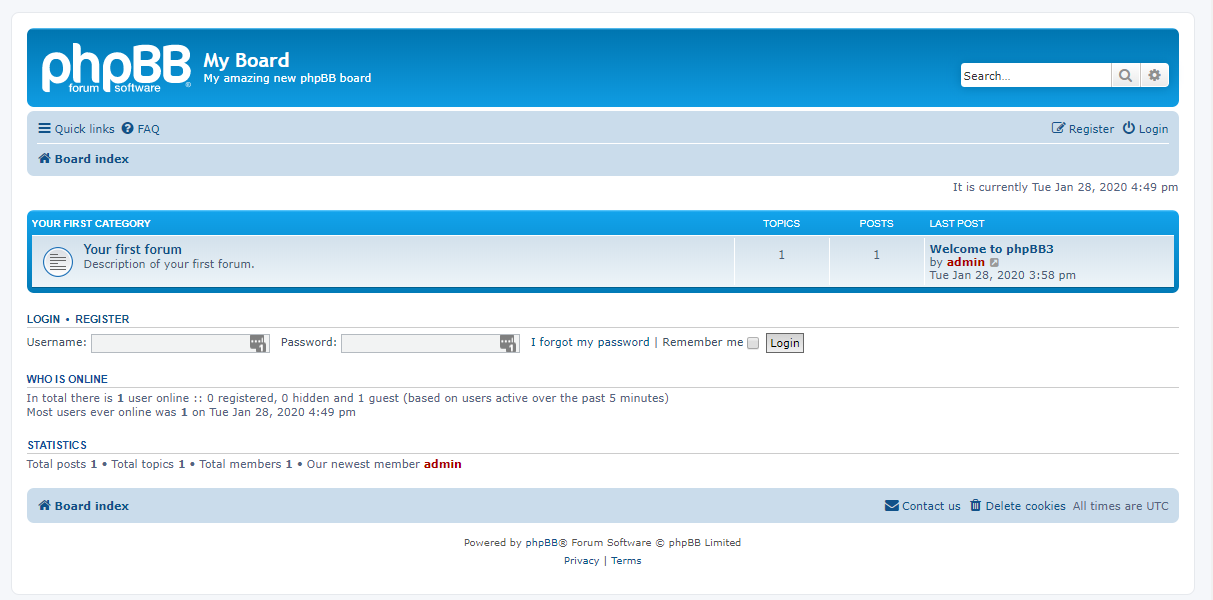
Task: Click password manager icon in Password field
Action: (x=509, y=343)
